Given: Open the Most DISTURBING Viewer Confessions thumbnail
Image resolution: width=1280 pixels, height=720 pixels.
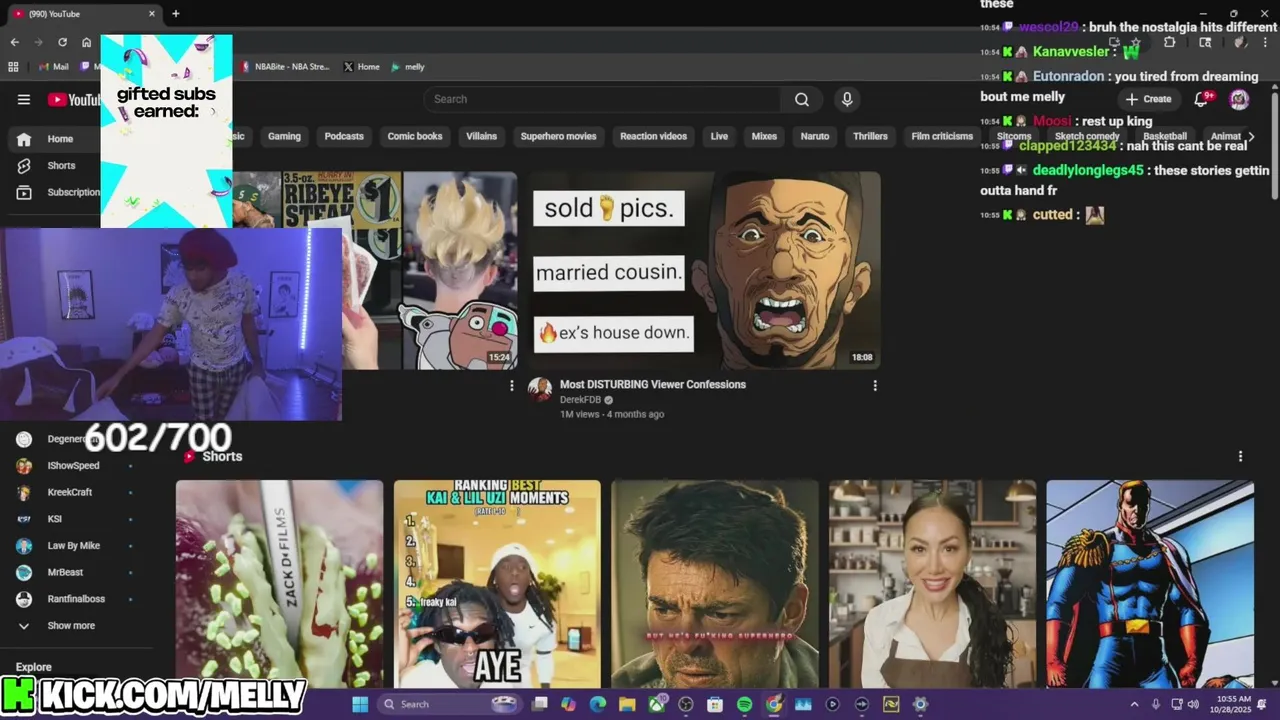Looking at the screenshot, I should (705, 270).
